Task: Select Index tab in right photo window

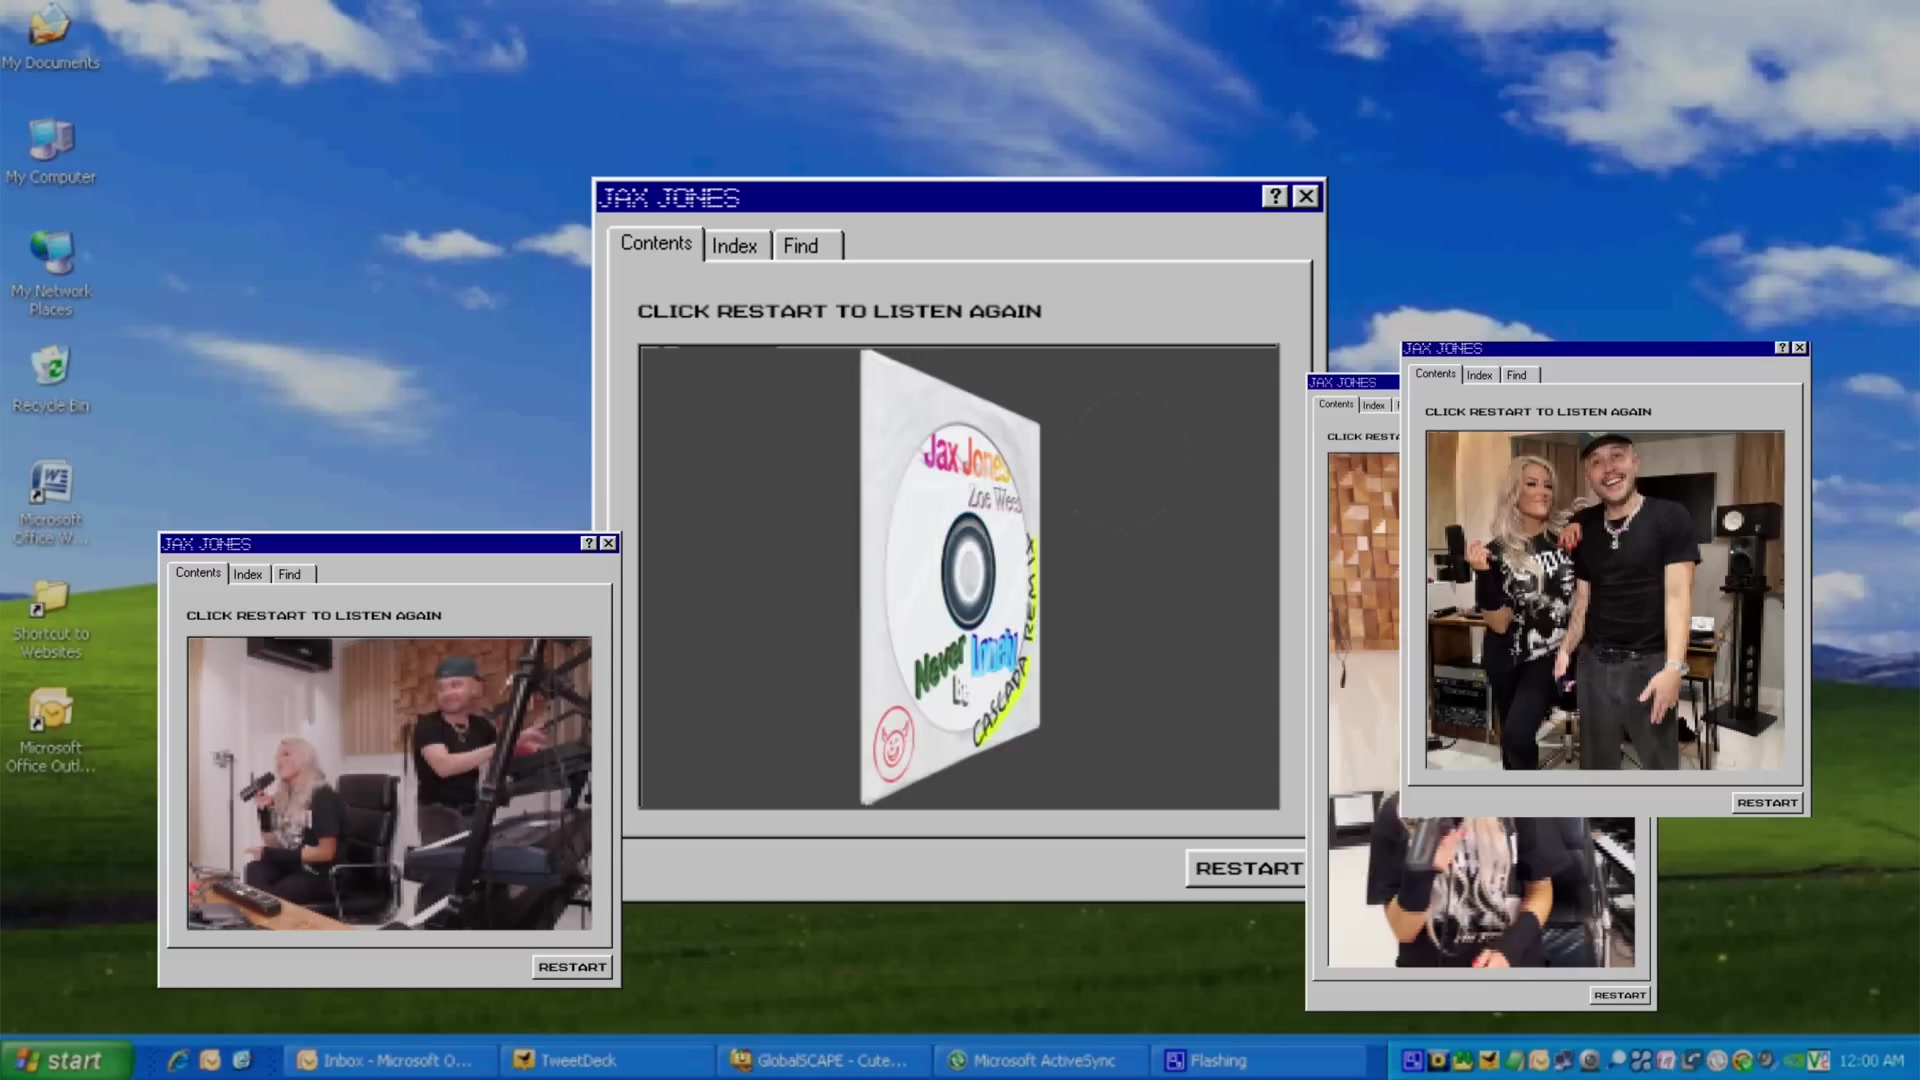Action: (1480, 375)
